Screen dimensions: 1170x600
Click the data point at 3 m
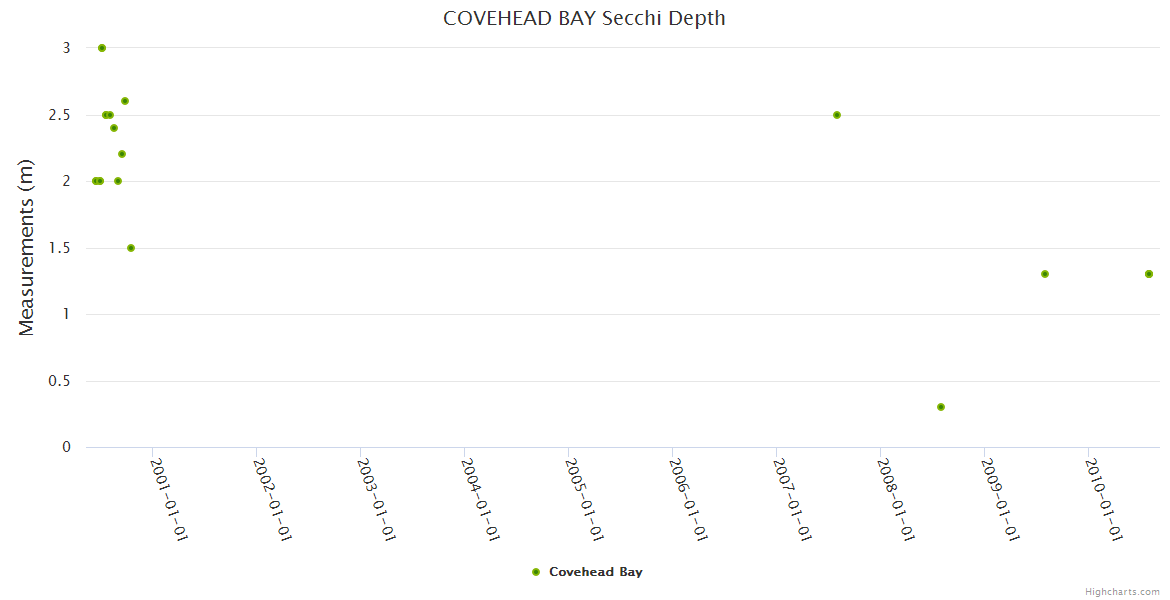[102, 48]
